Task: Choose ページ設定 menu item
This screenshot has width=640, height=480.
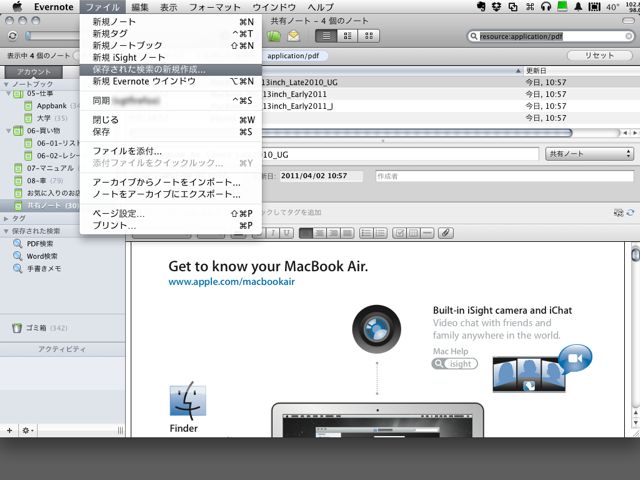Action: [171, 213]
